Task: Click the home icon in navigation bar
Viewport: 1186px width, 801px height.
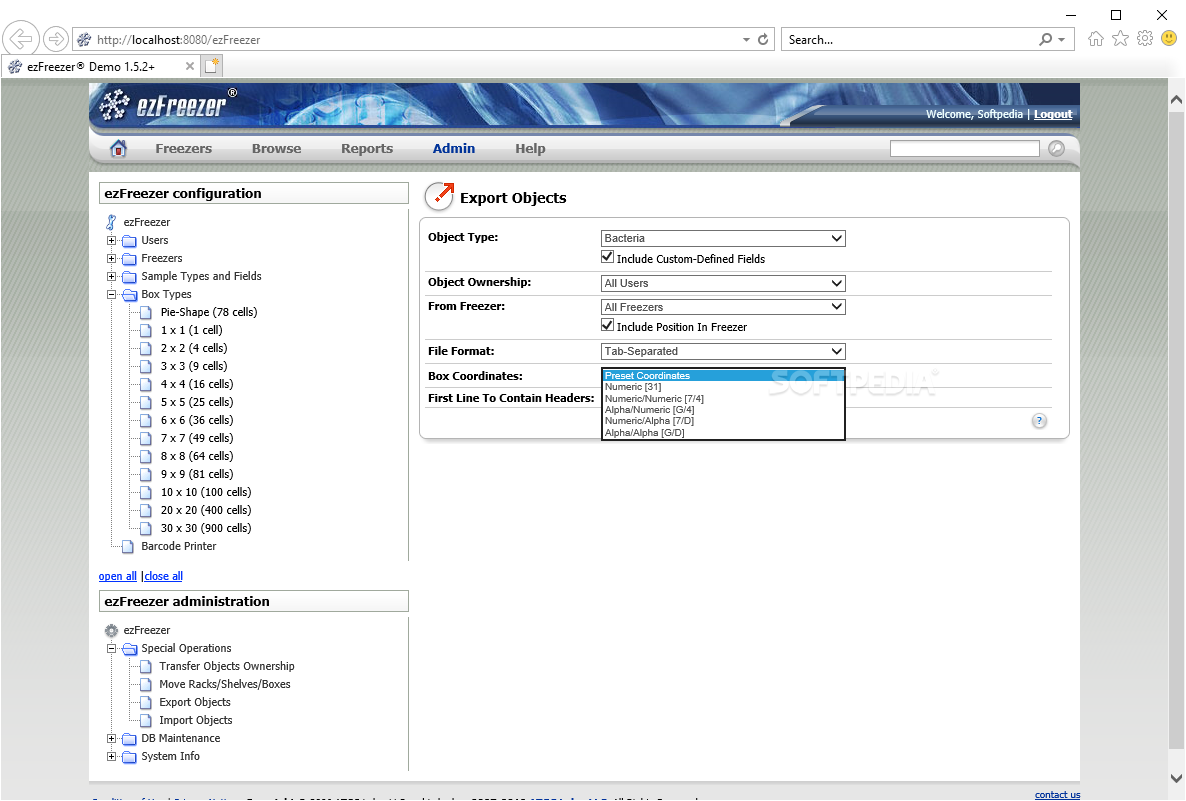Action: 119,149
